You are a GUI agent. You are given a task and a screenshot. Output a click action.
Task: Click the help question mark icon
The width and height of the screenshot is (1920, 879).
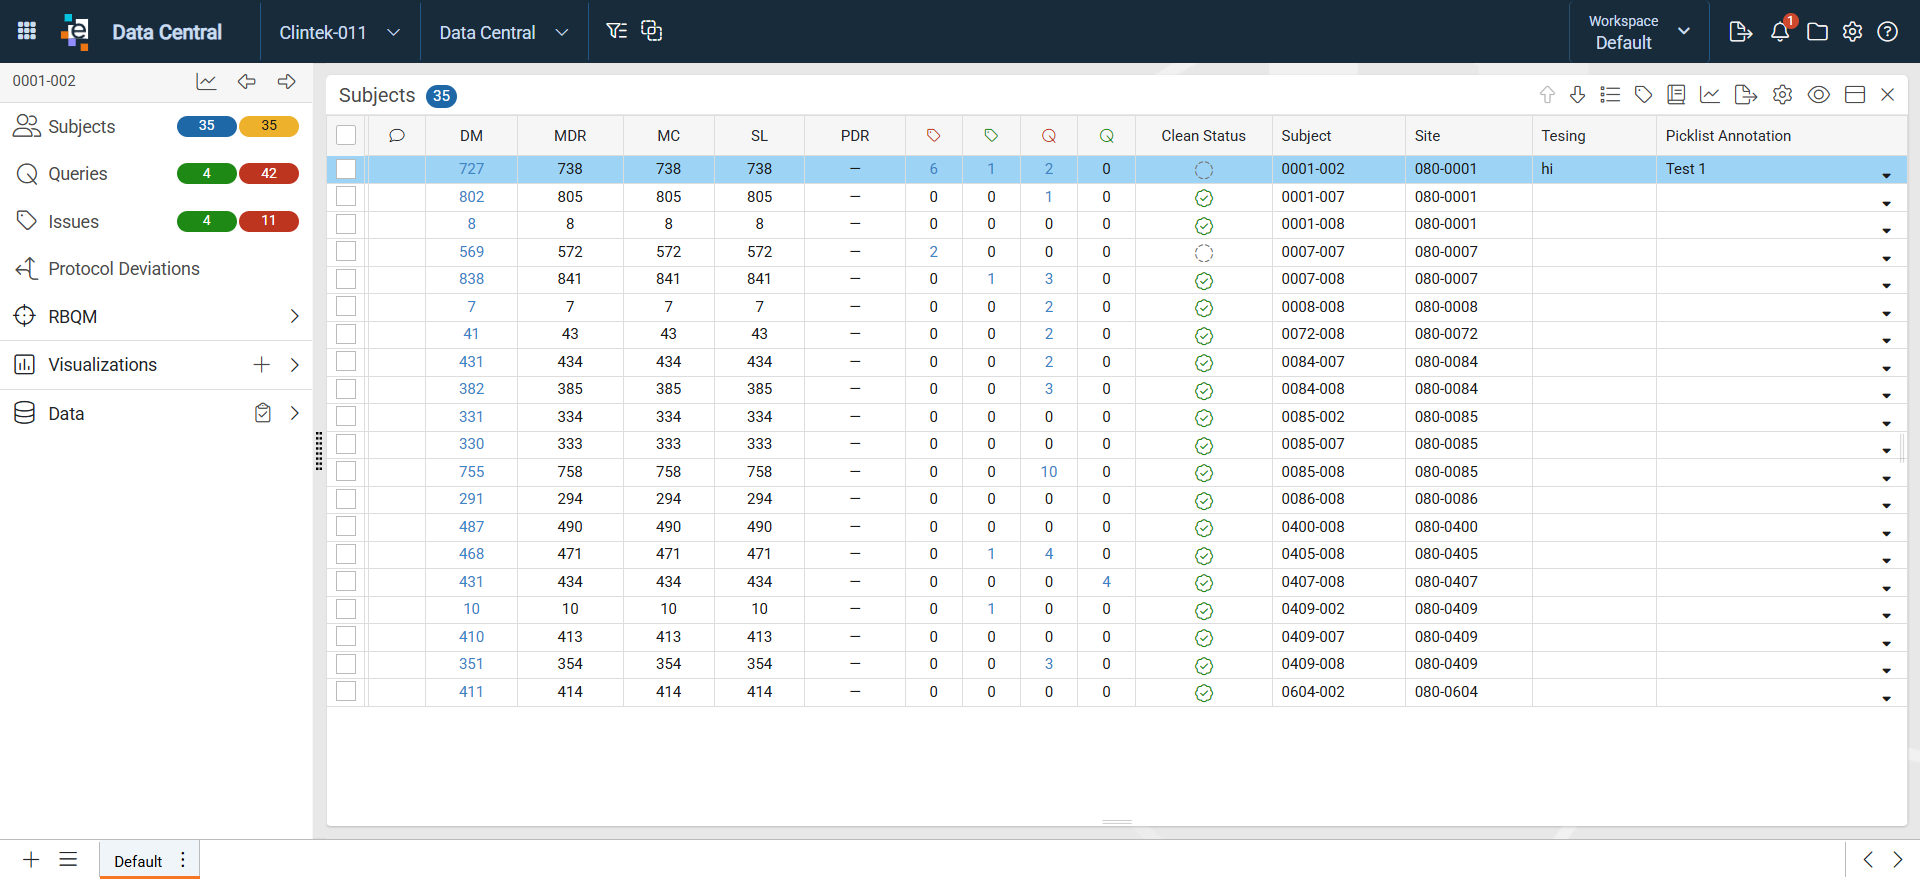(x=1888, y=31)
